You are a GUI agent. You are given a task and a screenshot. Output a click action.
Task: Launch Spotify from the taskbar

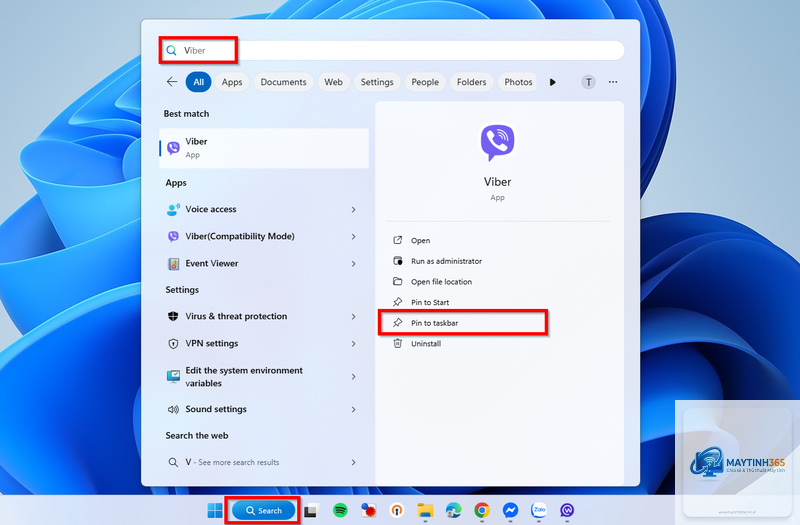pos(340,510)
